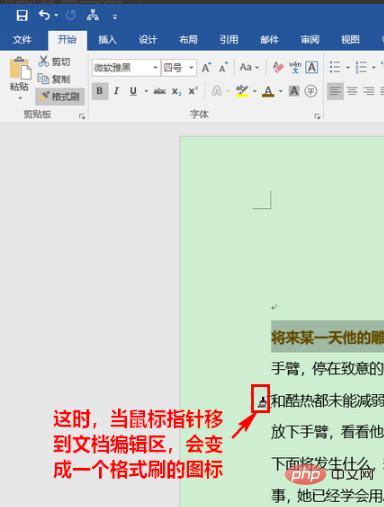This screenshot has width=384, height=507.
Task: Apply the font color A
Action: (x=268, y=91)
